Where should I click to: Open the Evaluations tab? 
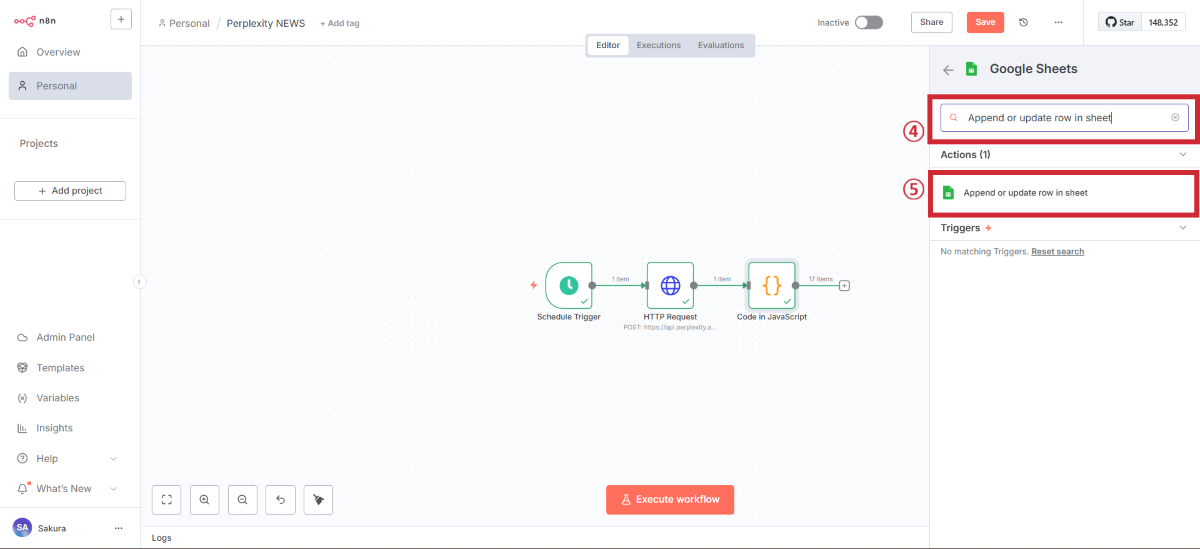point(721,45)
